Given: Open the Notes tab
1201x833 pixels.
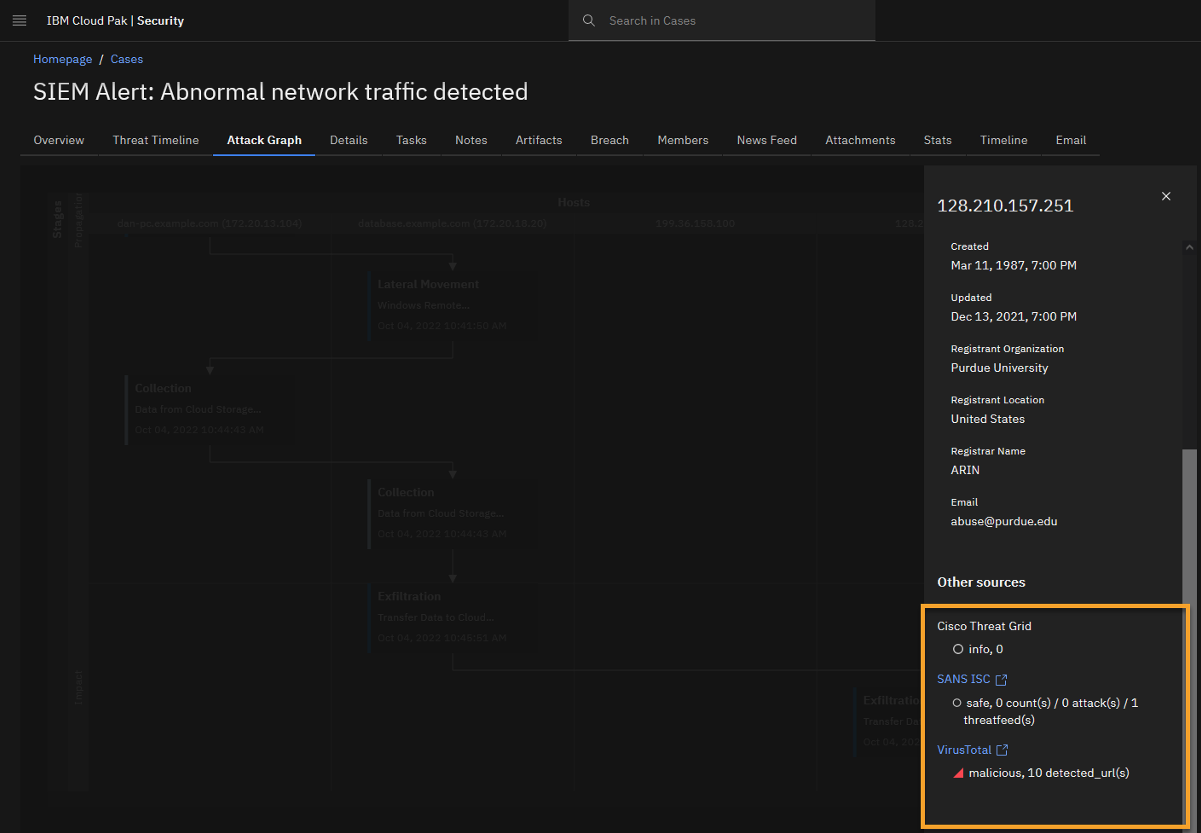Looking at the screenshot, I should (471, 140).
